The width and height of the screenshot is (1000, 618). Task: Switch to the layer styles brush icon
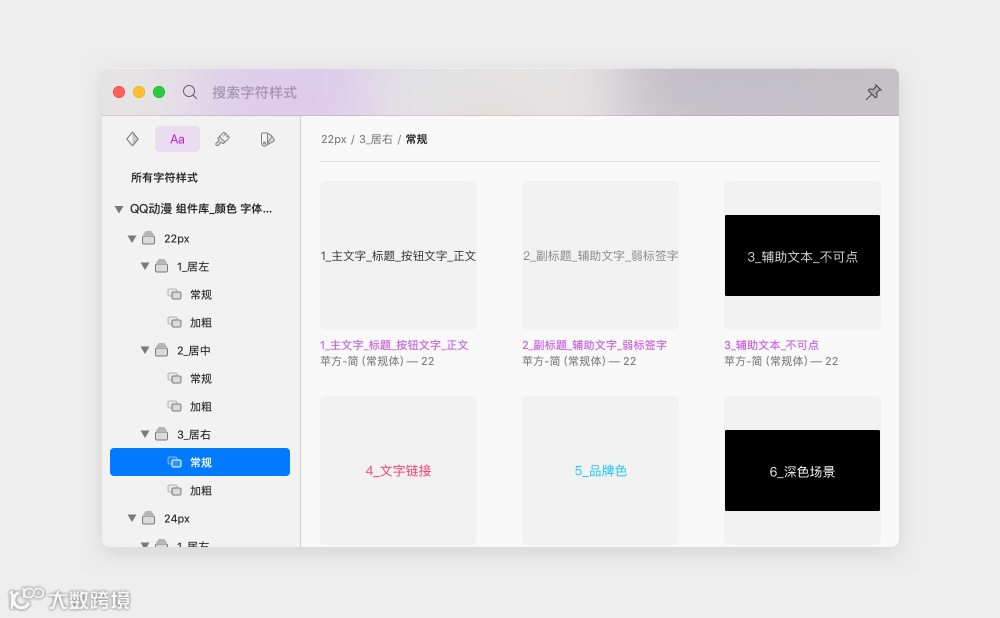[222, 139]
